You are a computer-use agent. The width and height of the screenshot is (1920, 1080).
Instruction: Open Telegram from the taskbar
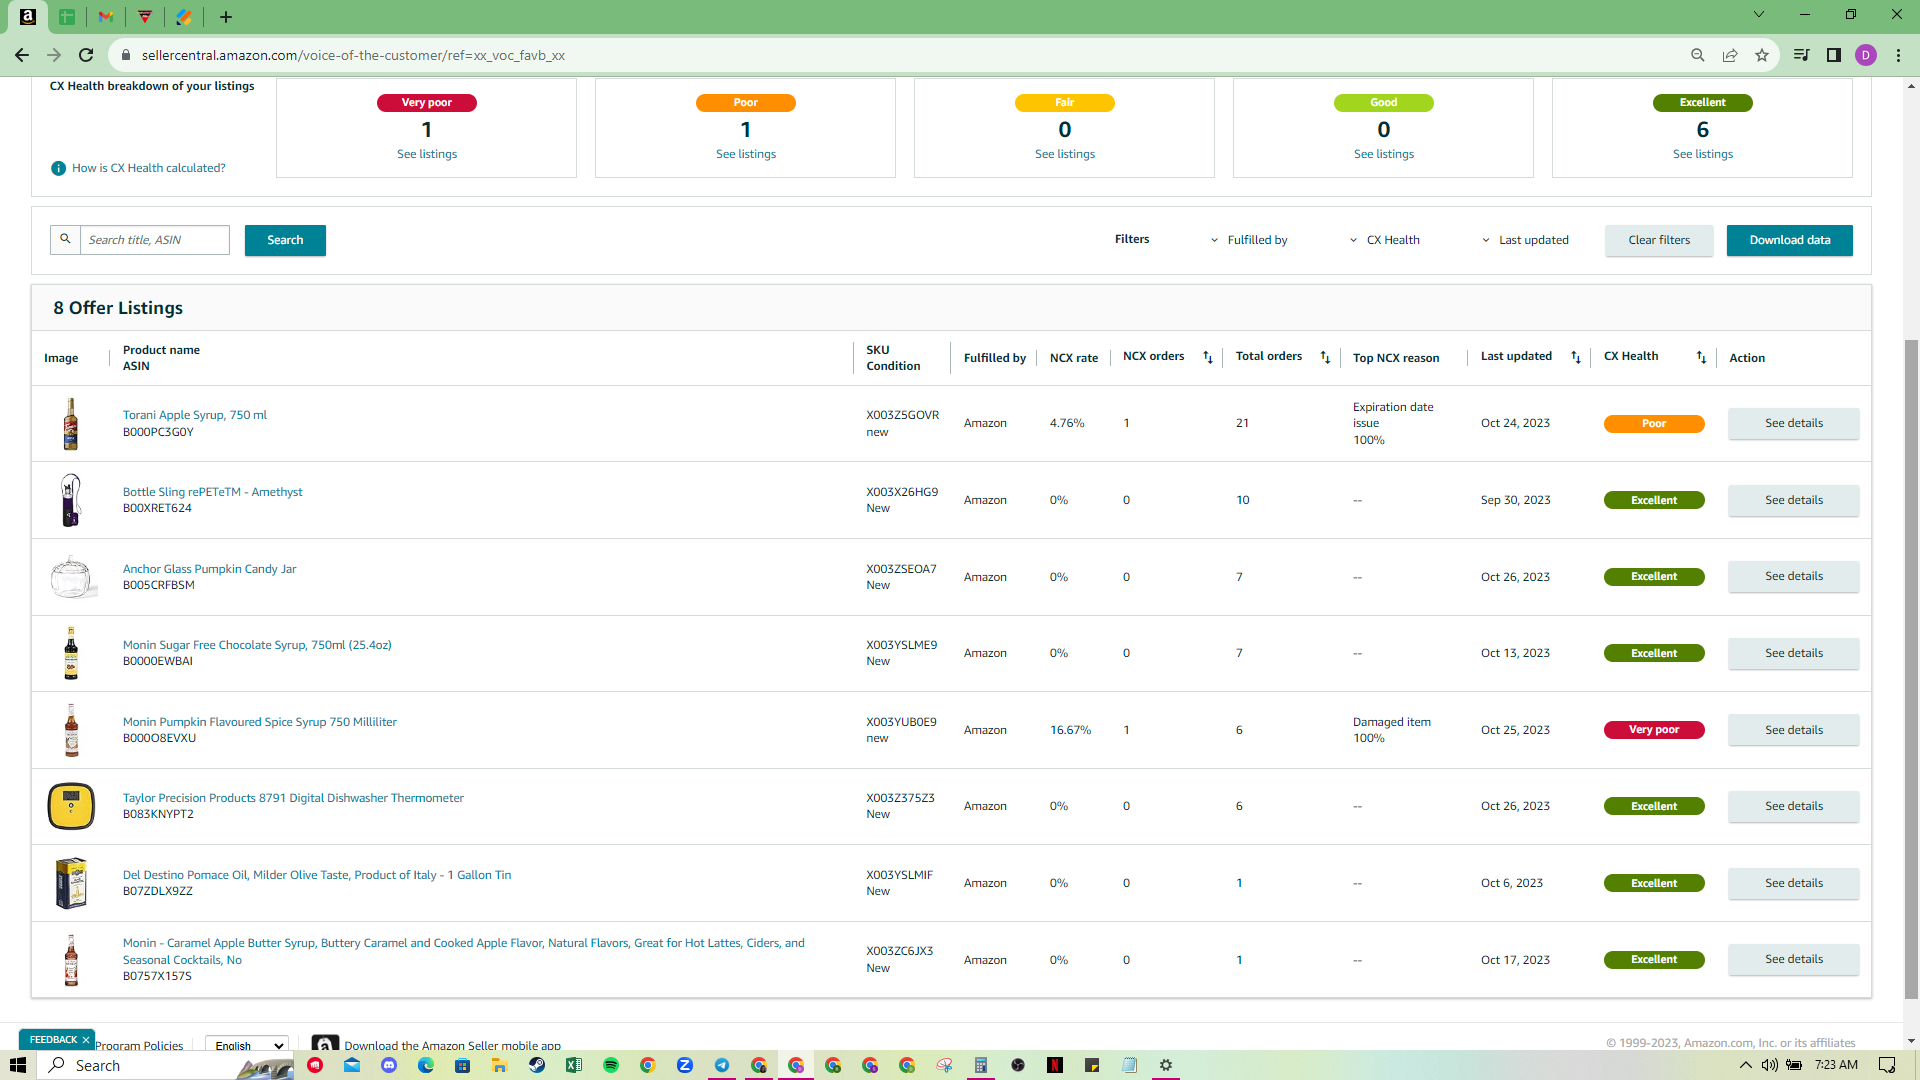pyautogui.click(x=722, y=1065)
